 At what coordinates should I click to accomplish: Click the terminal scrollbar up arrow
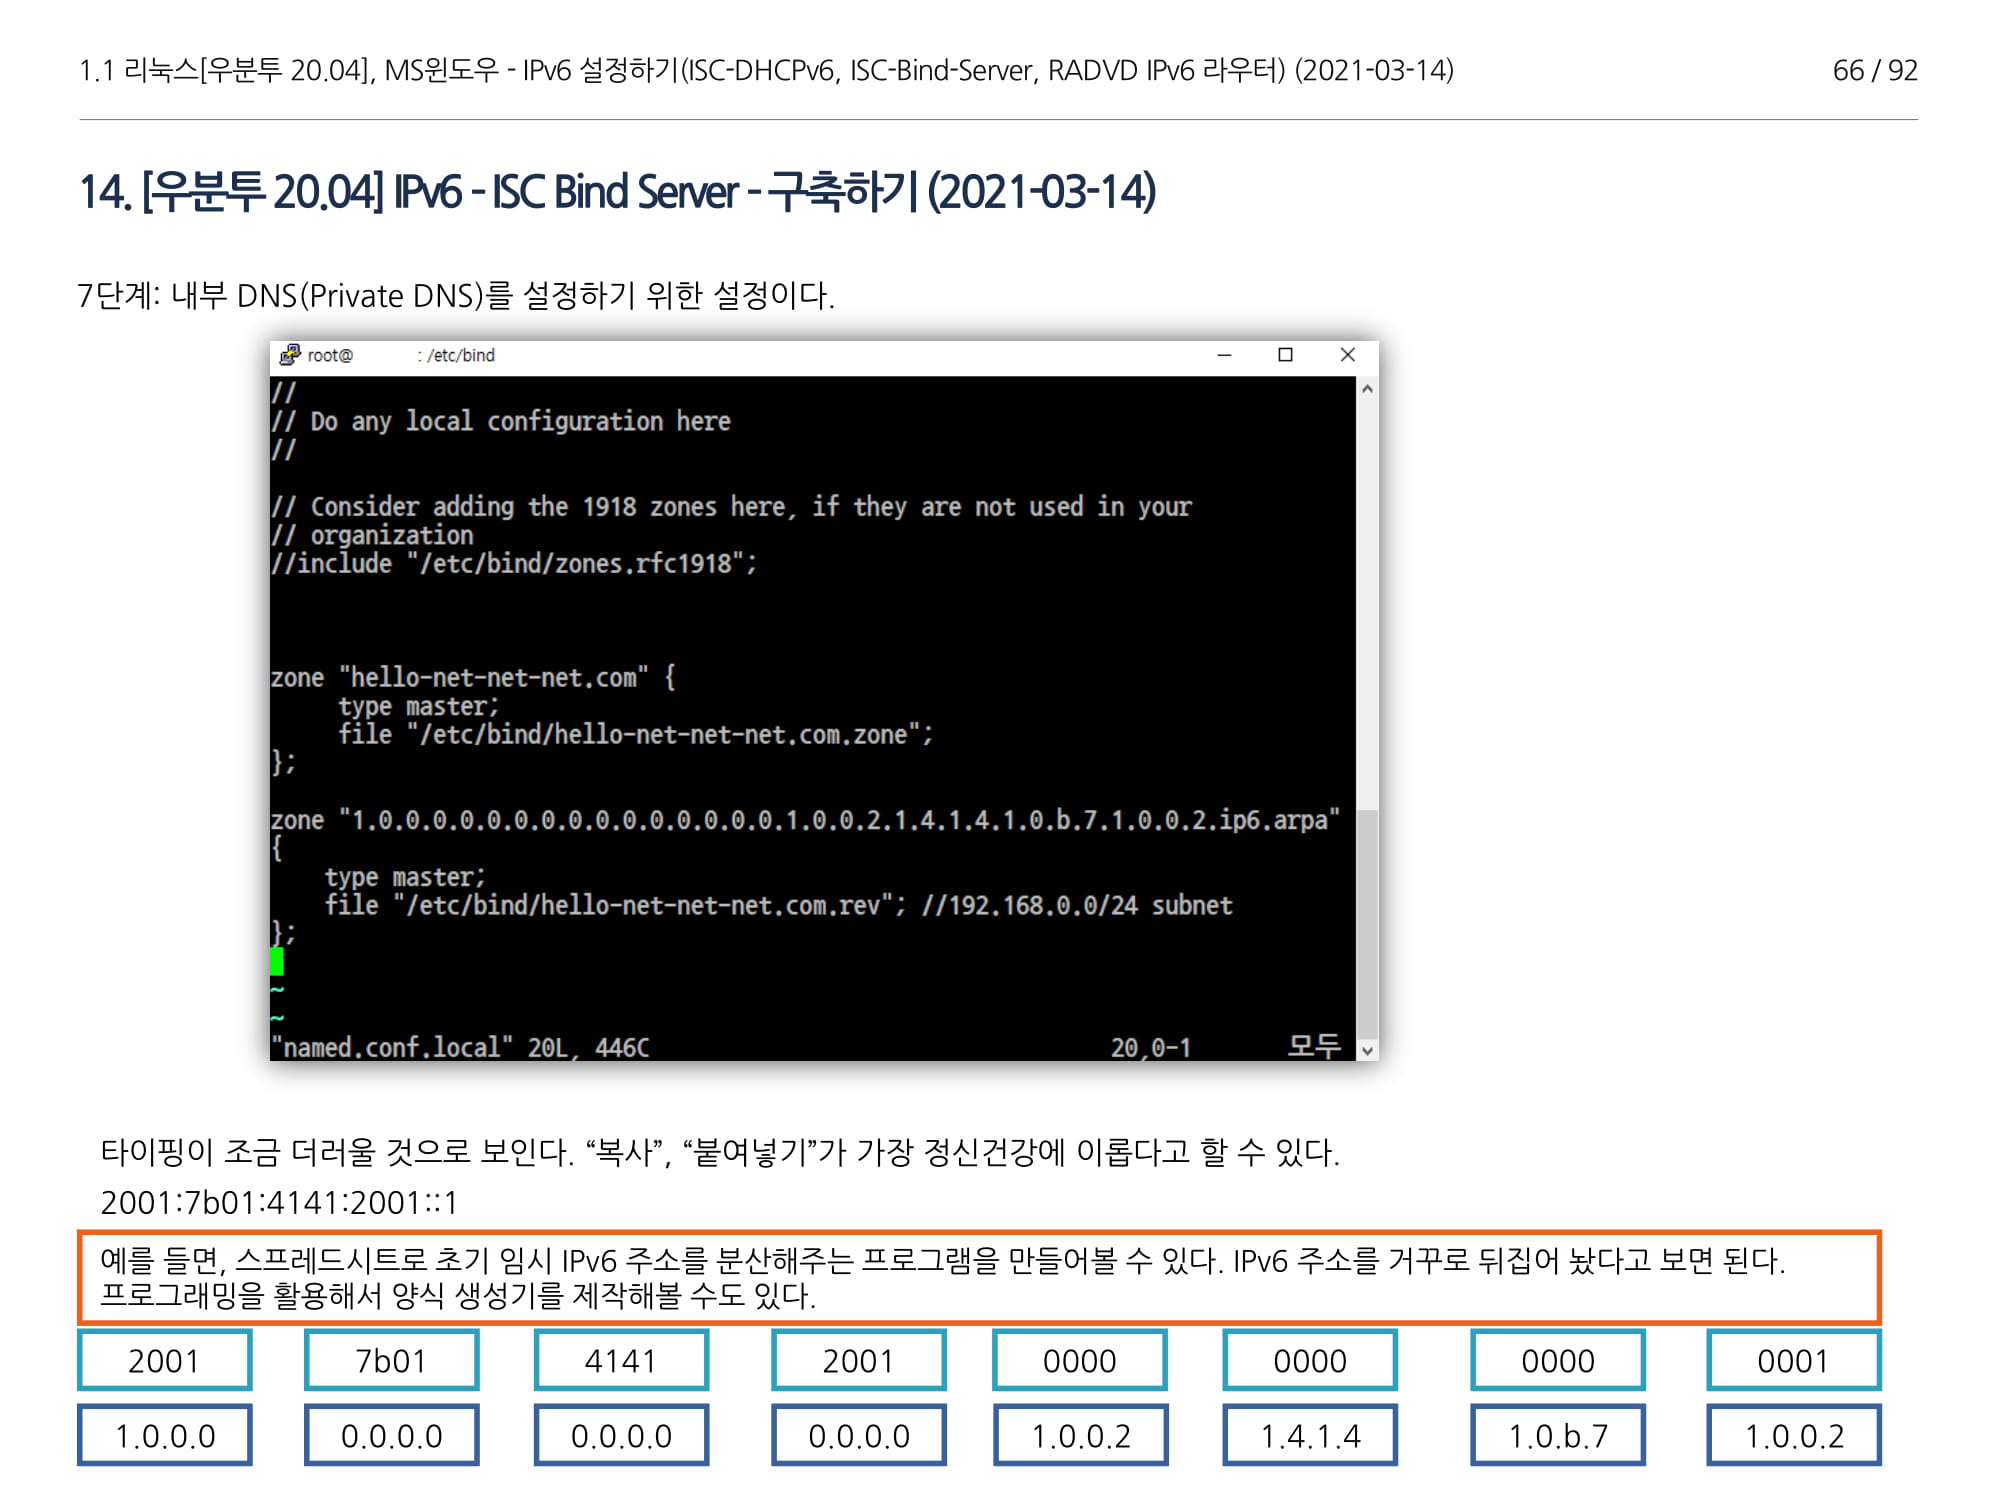coord(1367,389)
